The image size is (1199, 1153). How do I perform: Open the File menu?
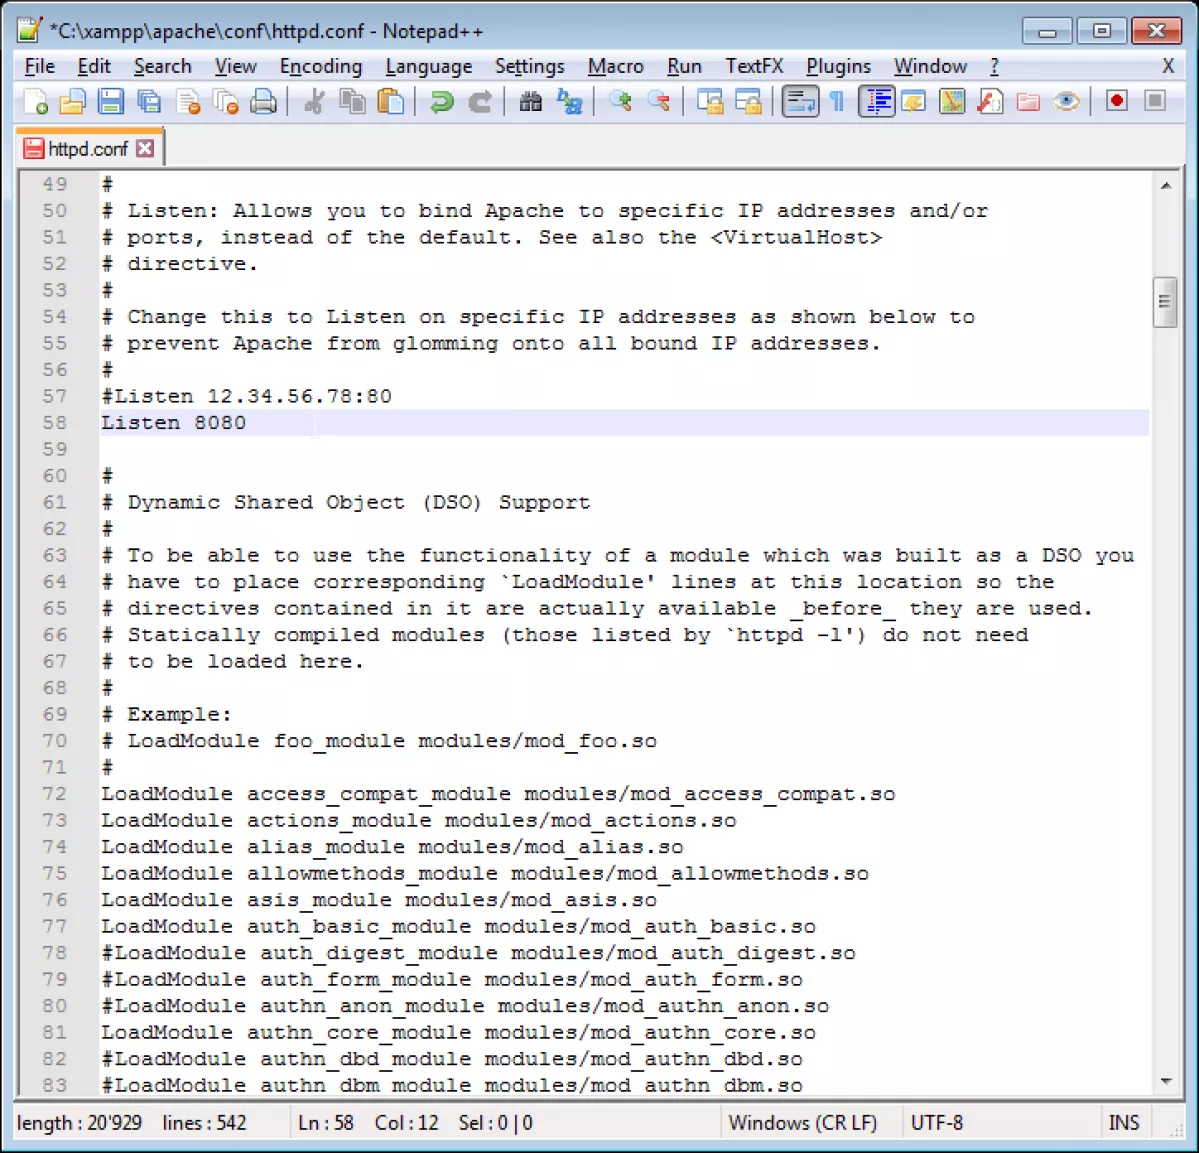click(40, 67)
